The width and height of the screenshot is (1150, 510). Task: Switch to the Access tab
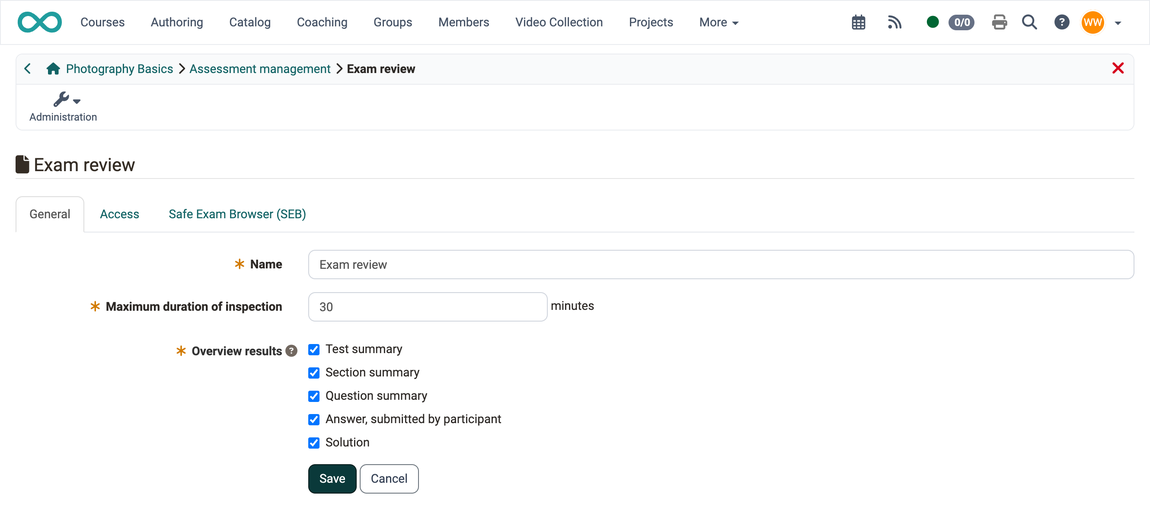click(120, 214)
